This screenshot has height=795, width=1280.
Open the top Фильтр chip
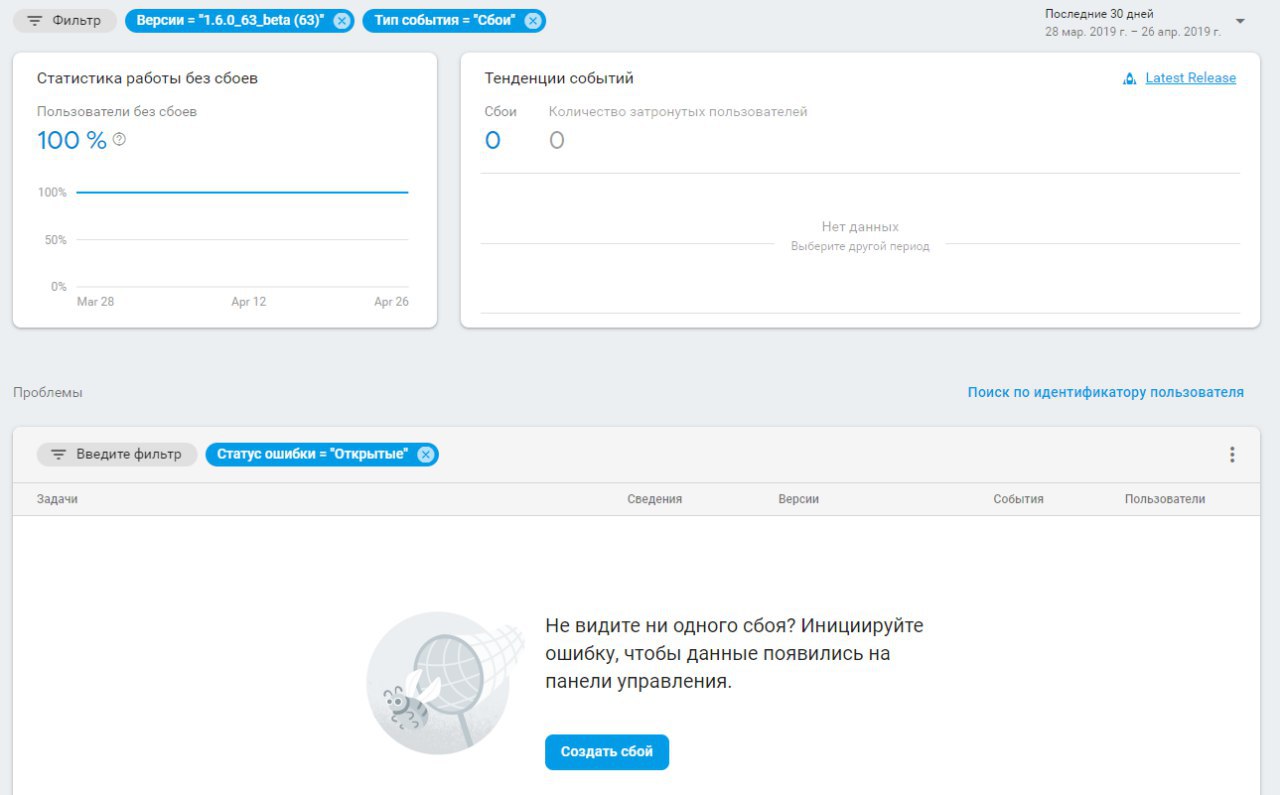[x=64, y=21]
